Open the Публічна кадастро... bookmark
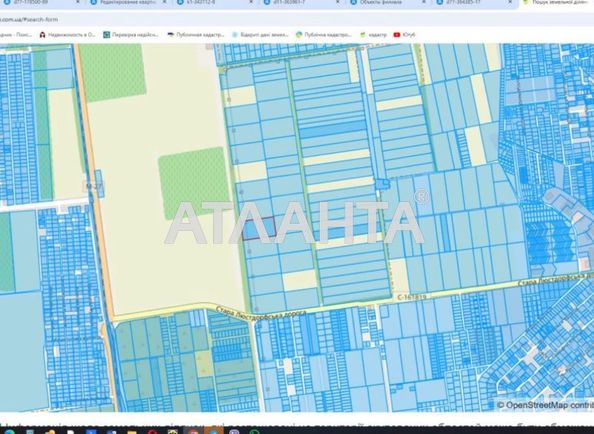Image resolution: width=594 pixels, height=434 pixels. (324, 35)
